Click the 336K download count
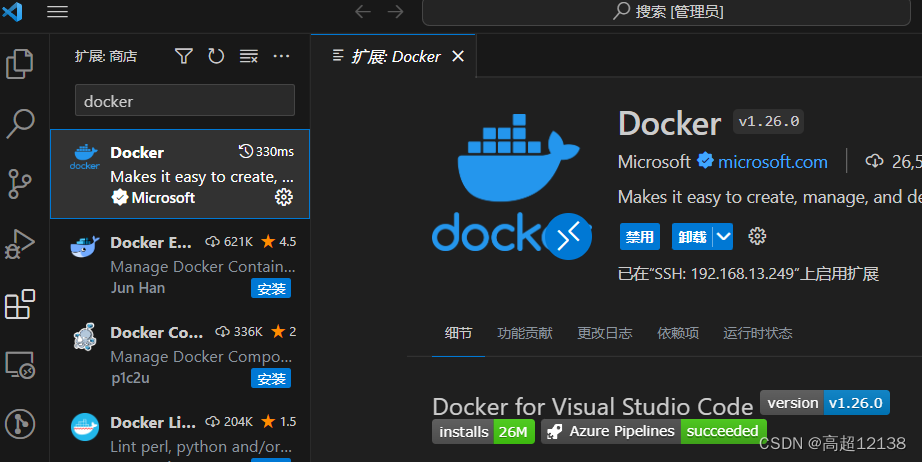This screenshot has height=462, width=922. click(239, 332)
